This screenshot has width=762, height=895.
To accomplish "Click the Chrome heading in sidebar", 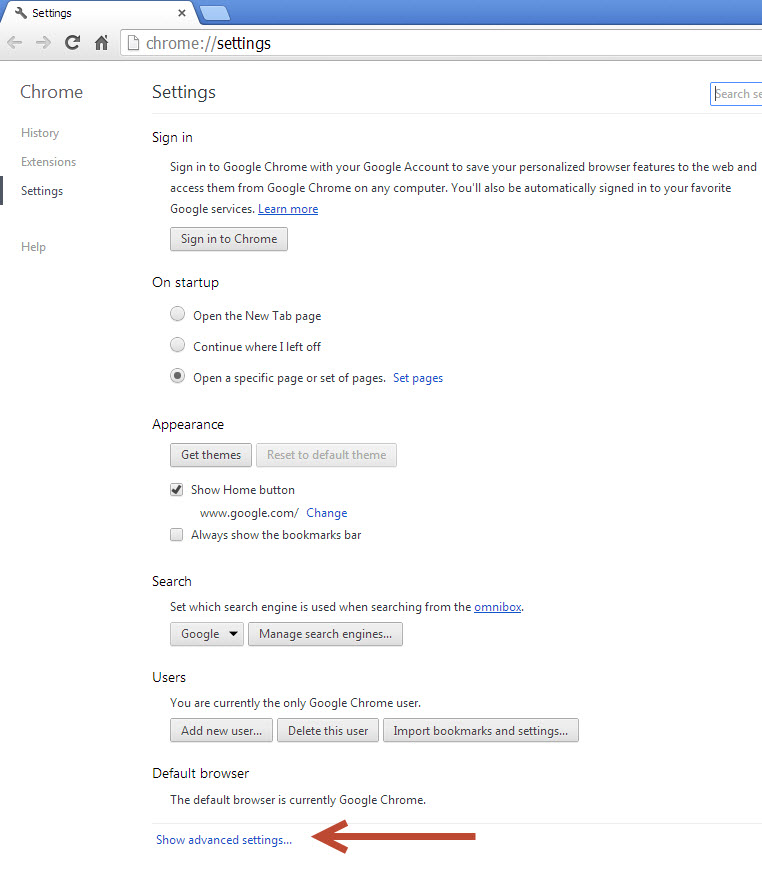I will [51, 92].
